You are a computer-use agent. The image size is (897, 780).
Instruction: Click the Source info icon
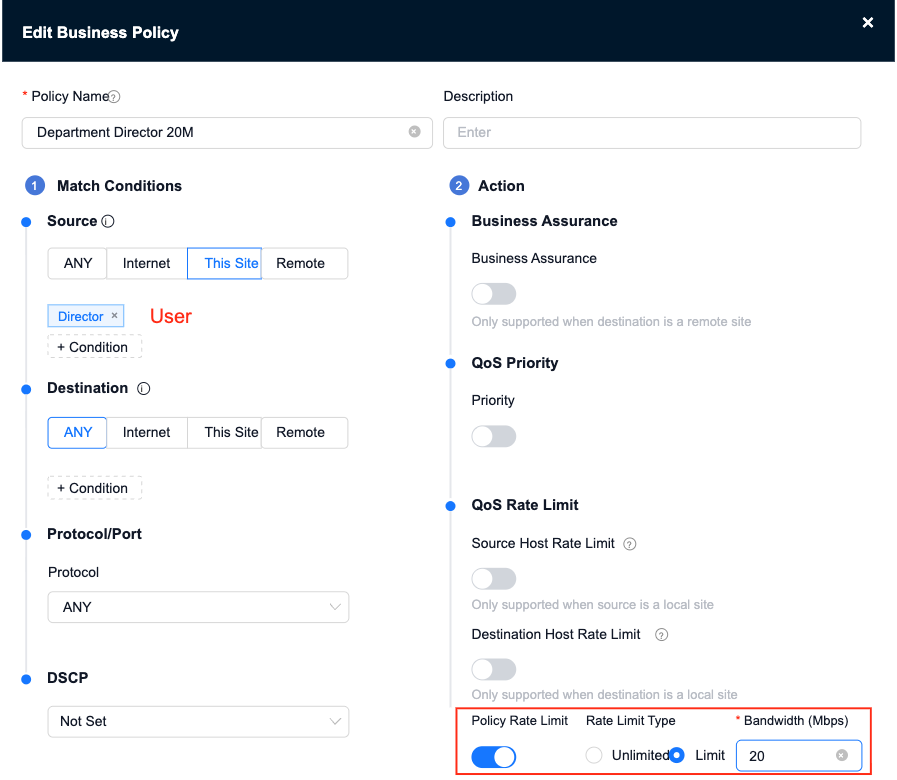pos(108,221)
